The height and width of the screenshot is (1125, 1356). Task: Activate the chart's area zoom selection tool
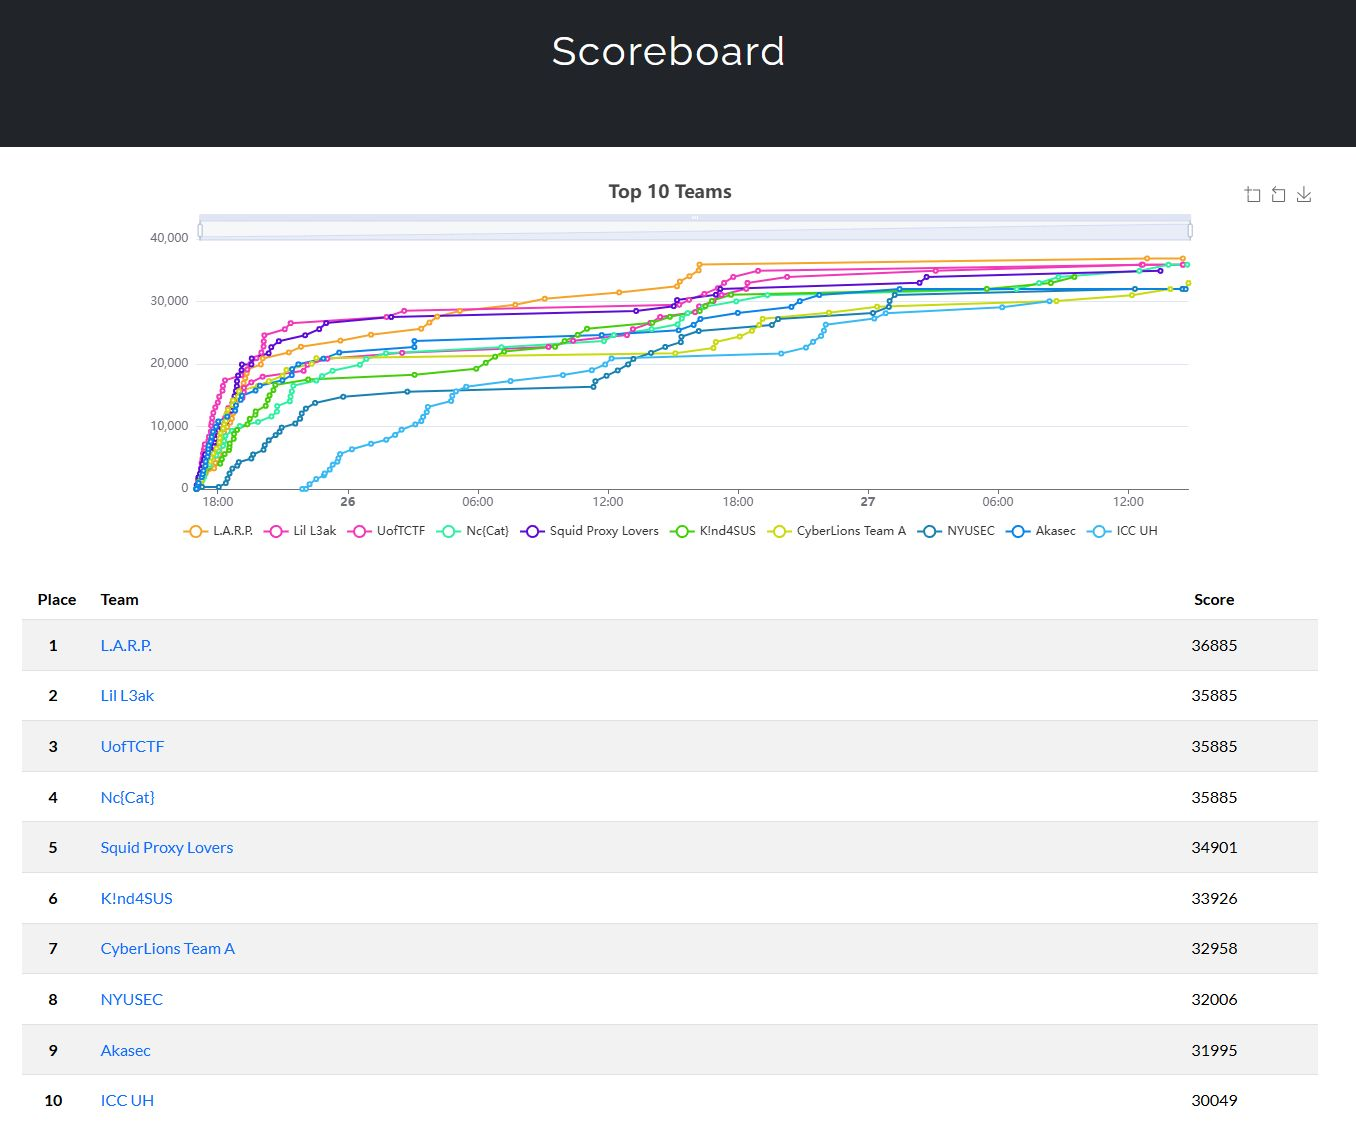click(1252, 194)
